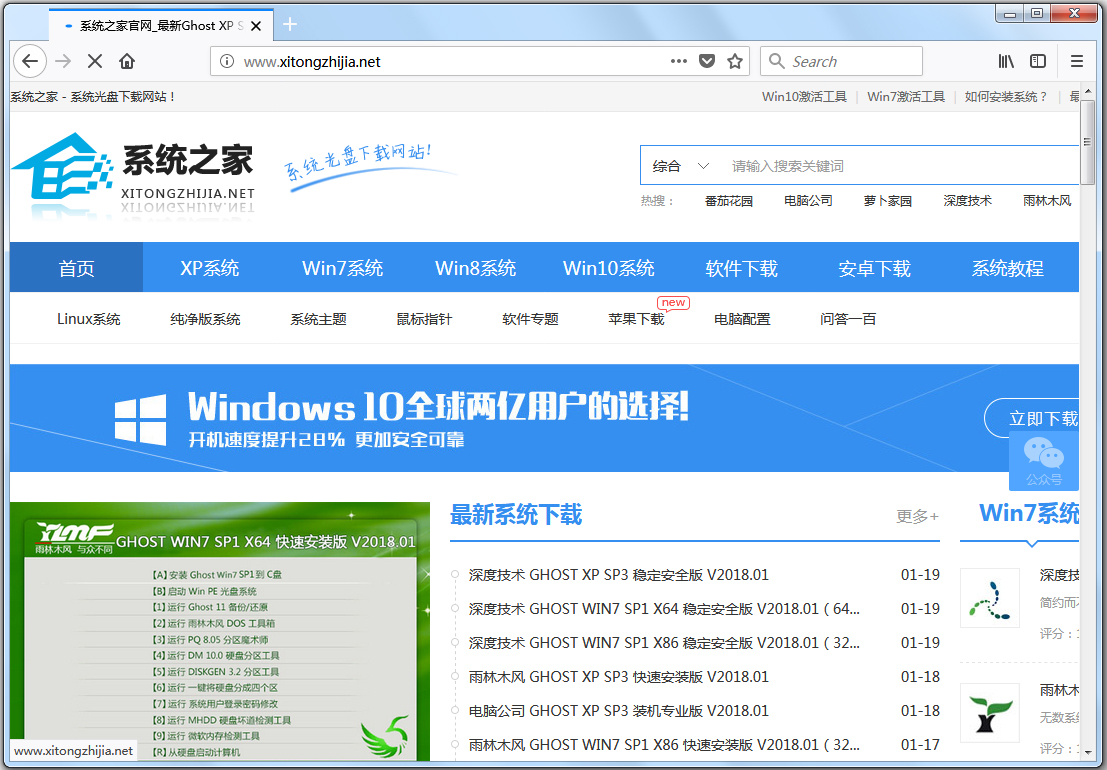1107x770 pixels.
Task: Click hot search term 电脑公司
Action: (x=808, y=200)
